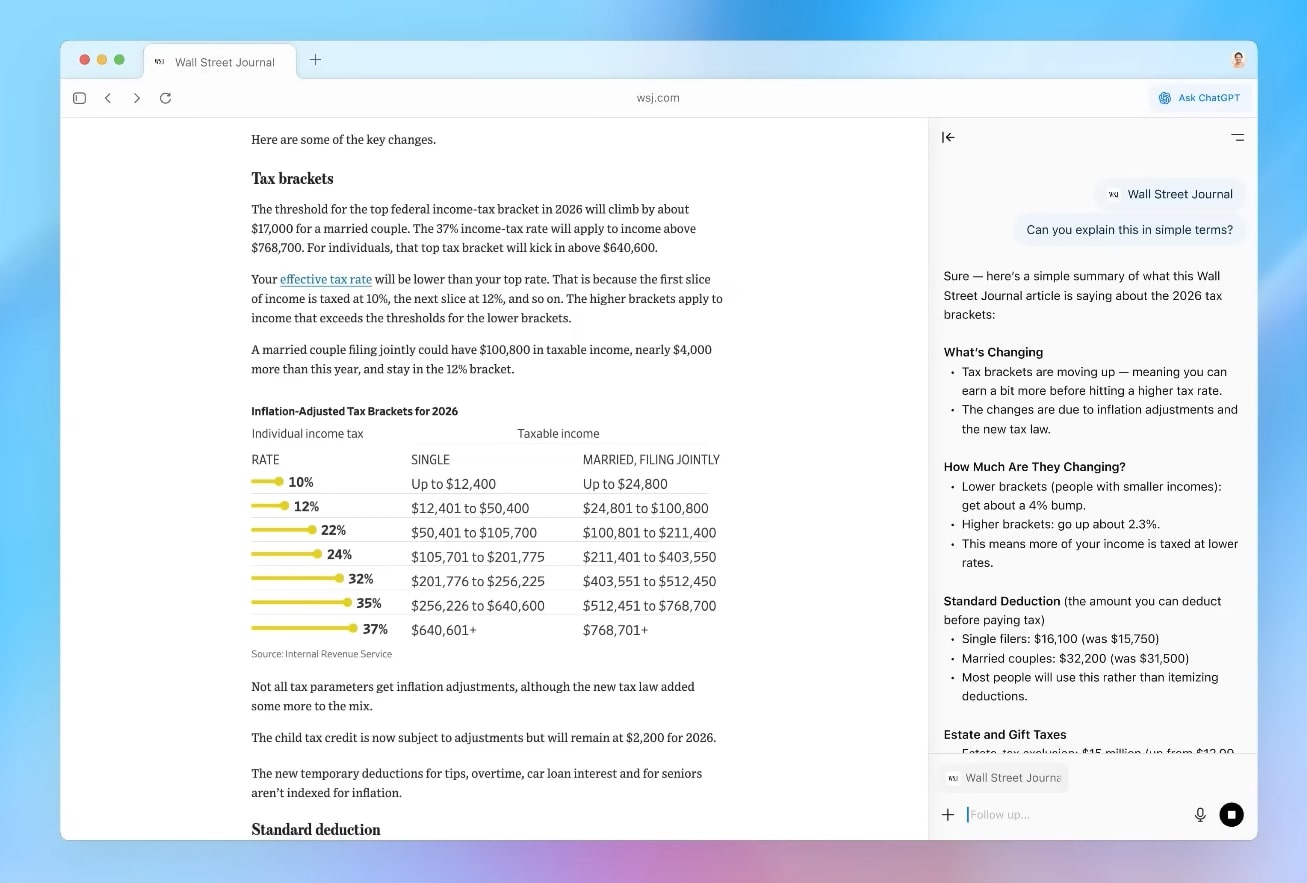Open a new tab with plus icon
Screen dimensions: 1307x883
tap(315, 60)
